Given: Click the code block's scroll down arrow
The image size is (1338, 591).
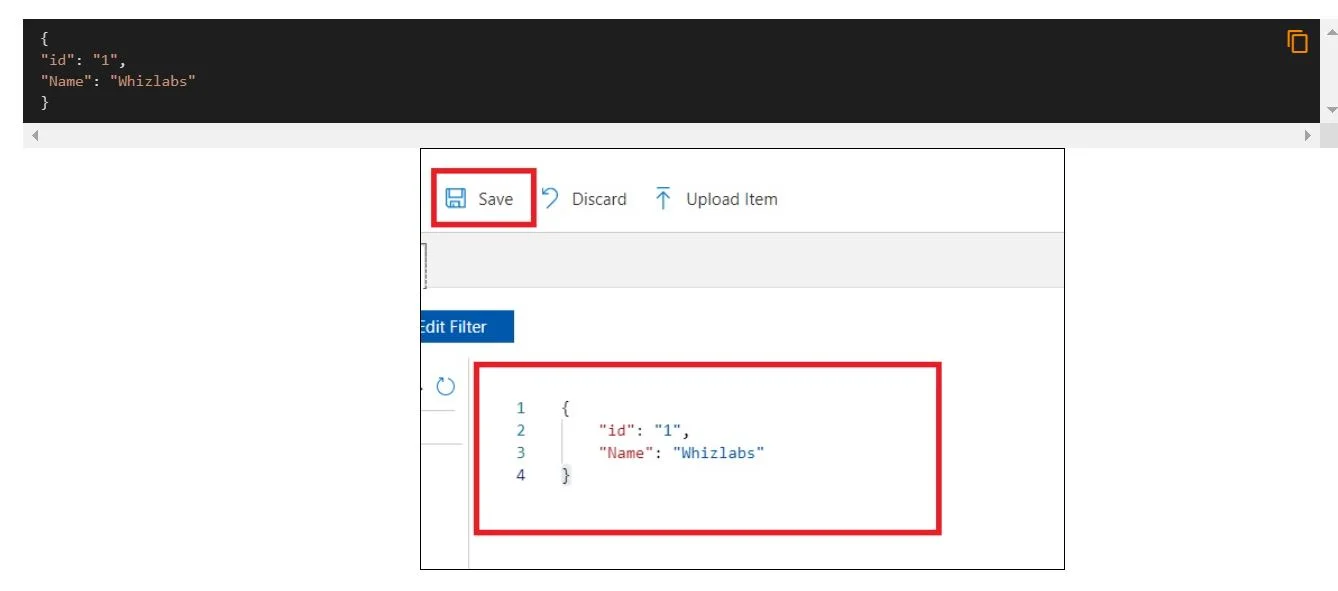Looking at the screenshot, I should (1330, 109).
